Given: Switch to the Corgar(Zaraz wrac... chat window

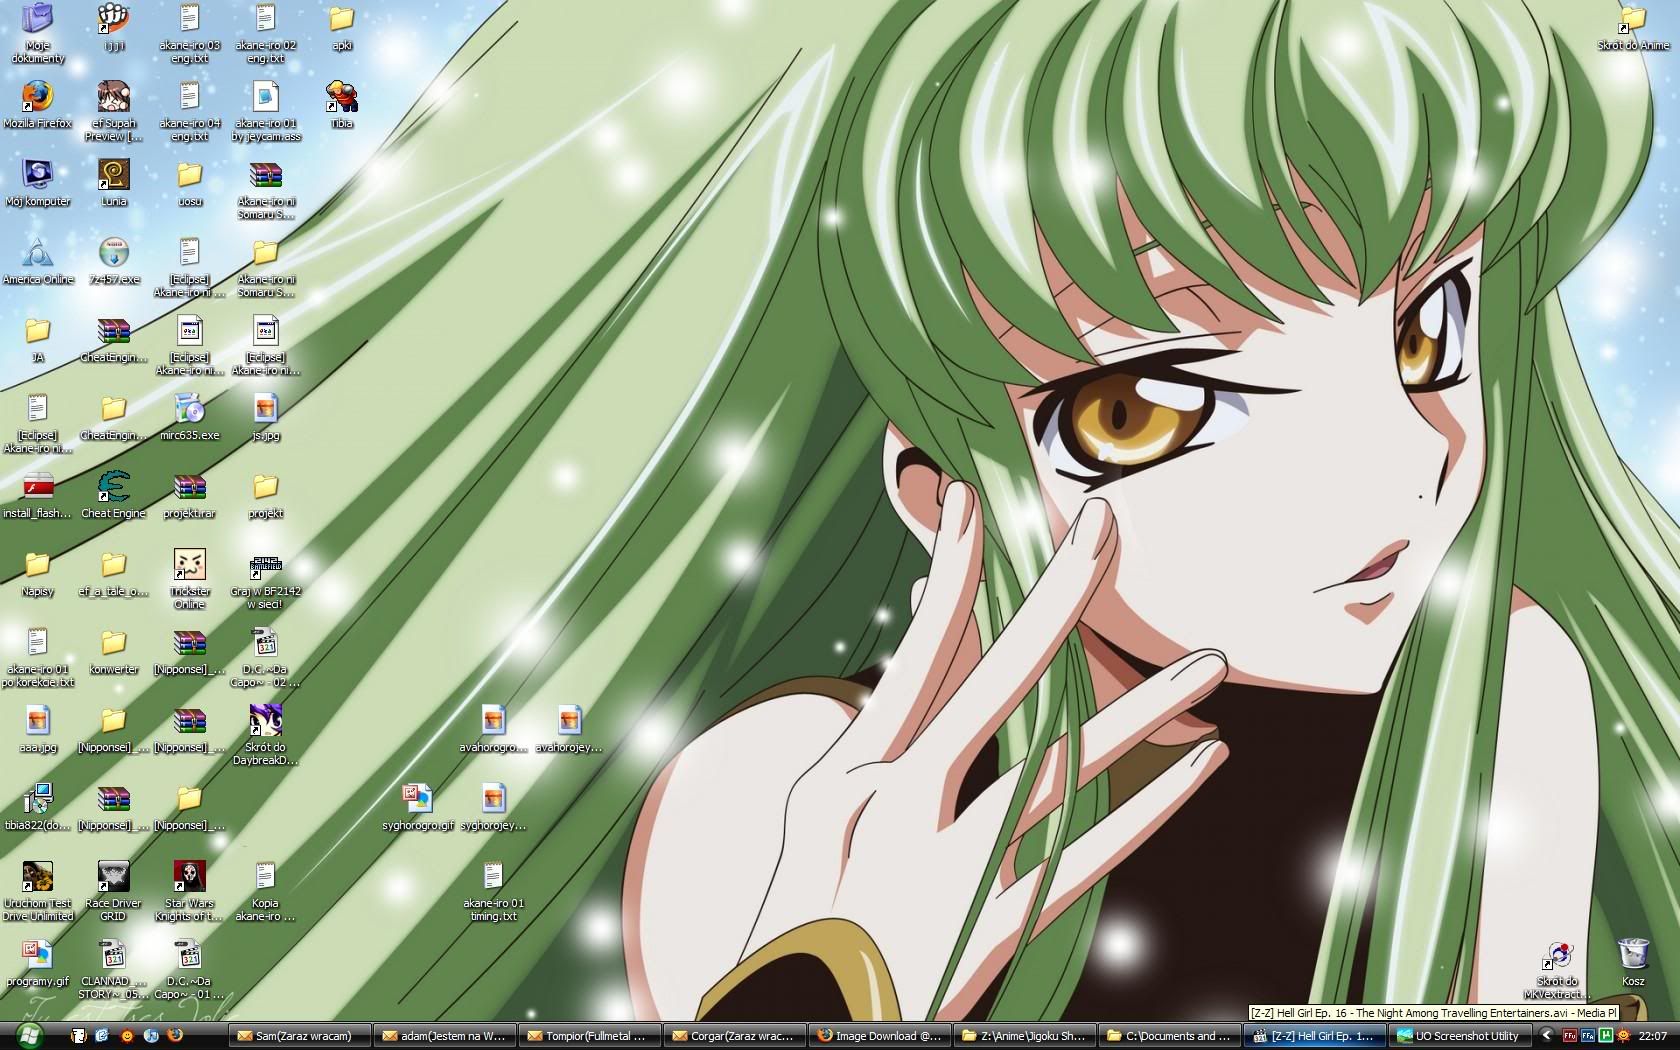Looking at the screenshot, I should pyautogui.click(x=736, y=1036).
